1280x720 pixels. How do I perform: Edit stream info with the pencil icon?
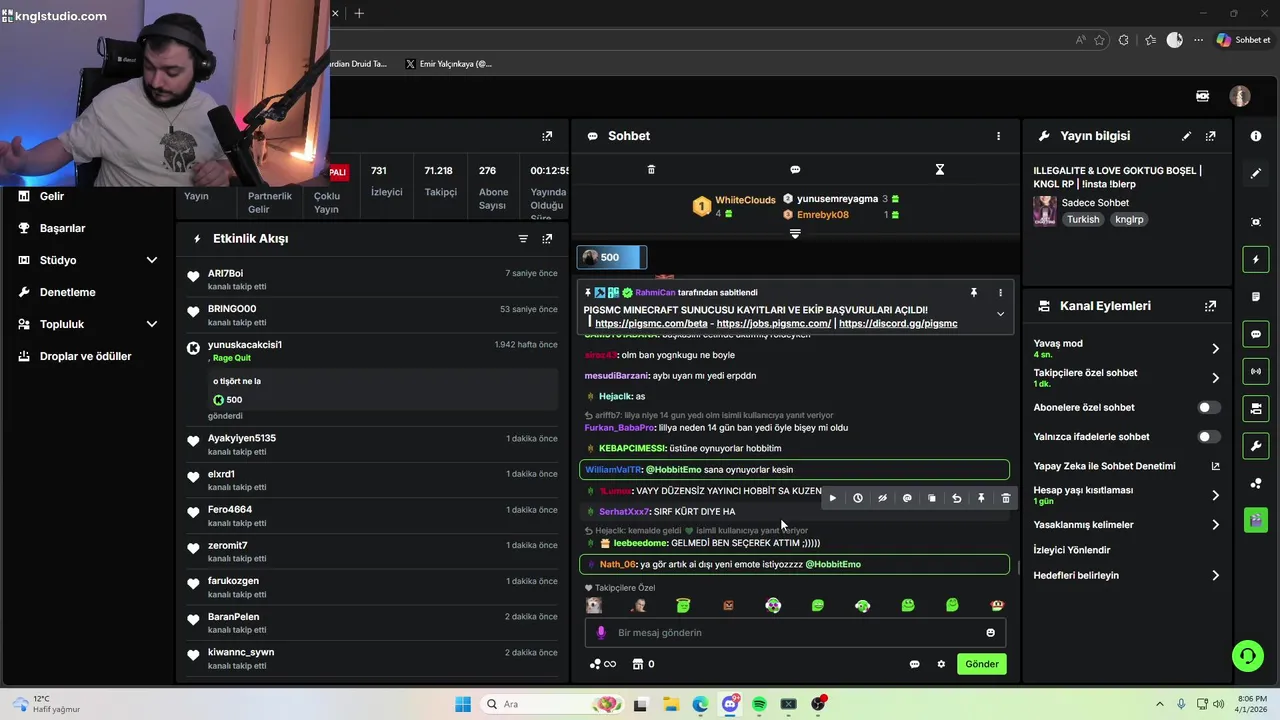coord(1187,136)
